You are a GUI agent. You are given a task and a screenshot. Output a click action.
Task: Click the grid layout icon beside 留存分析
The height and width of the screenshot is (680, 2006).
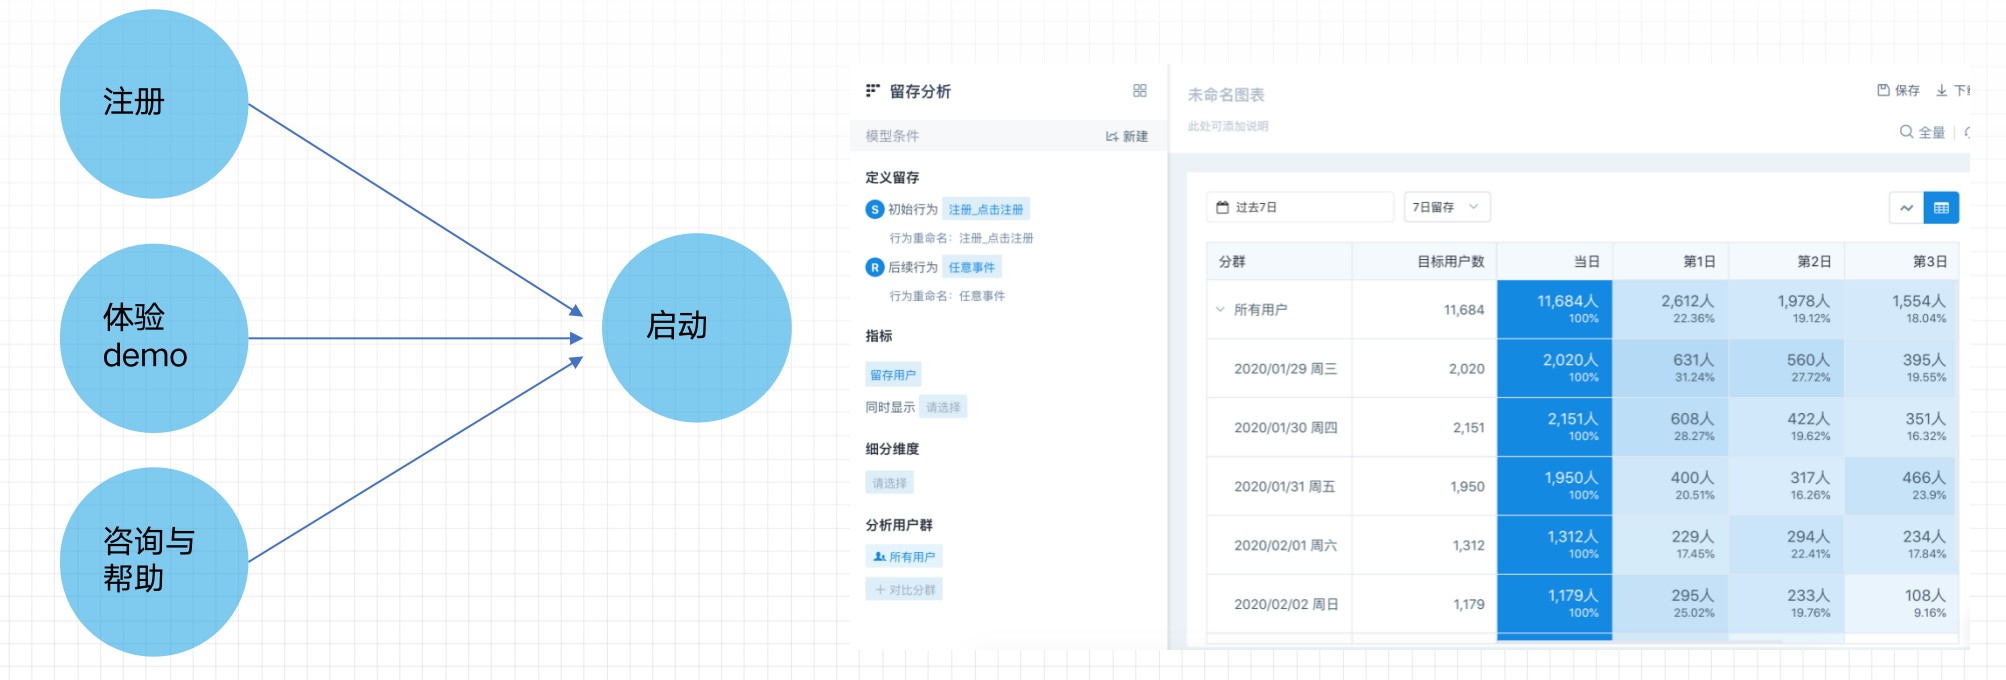click(x=1139, y=91)
